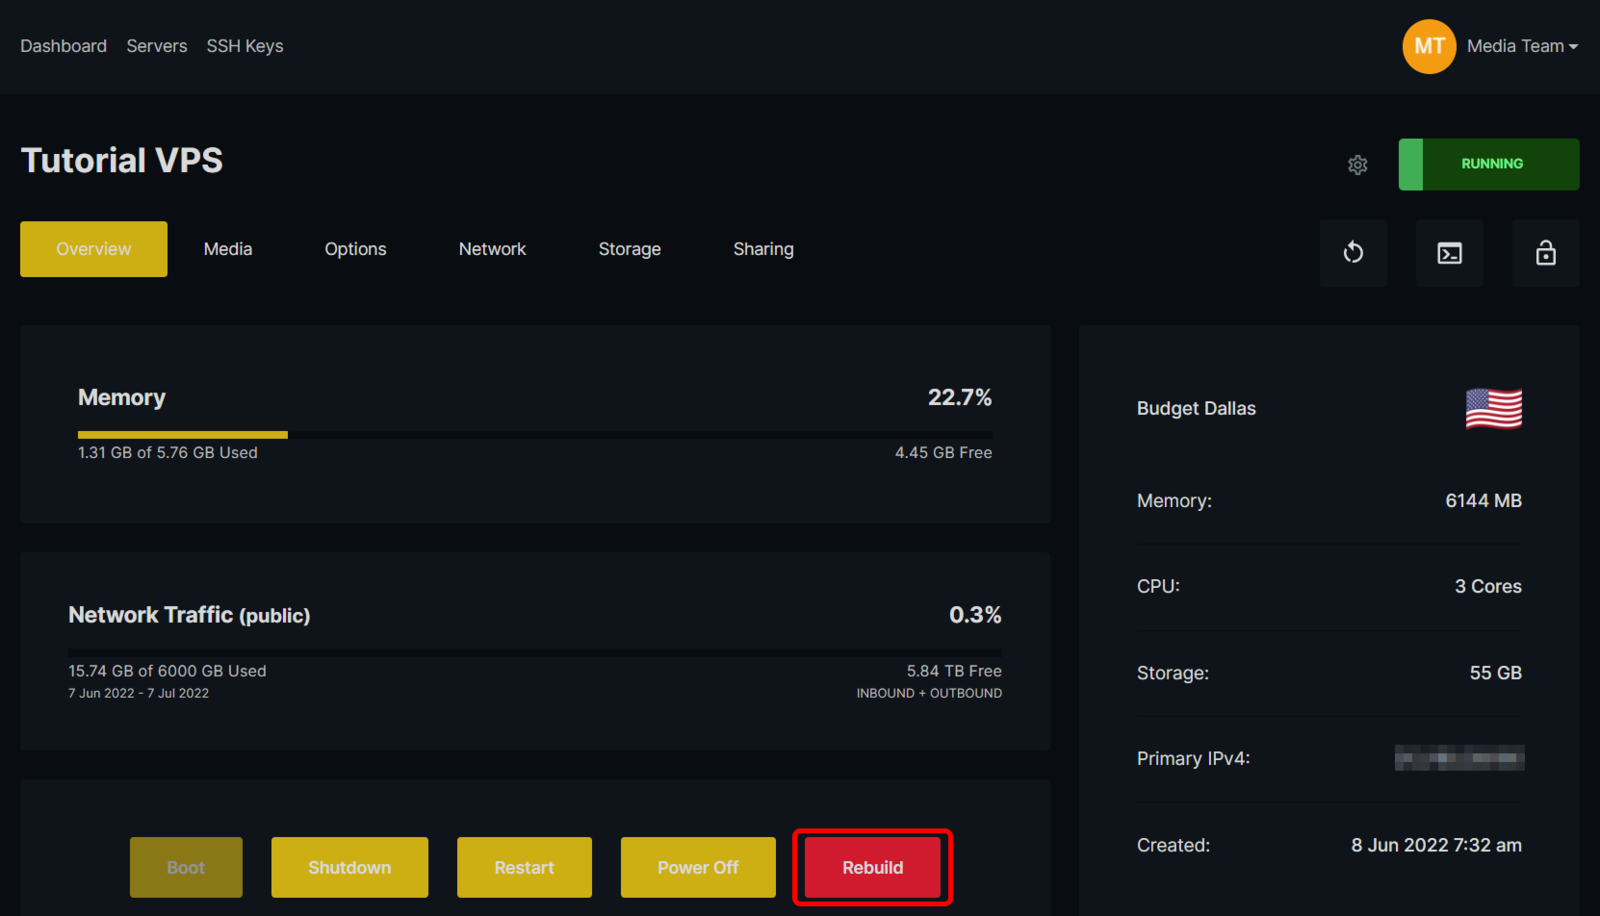Click the US flag icon
This screenshot has height=916, width=1600.
(x=1493, y=409)
